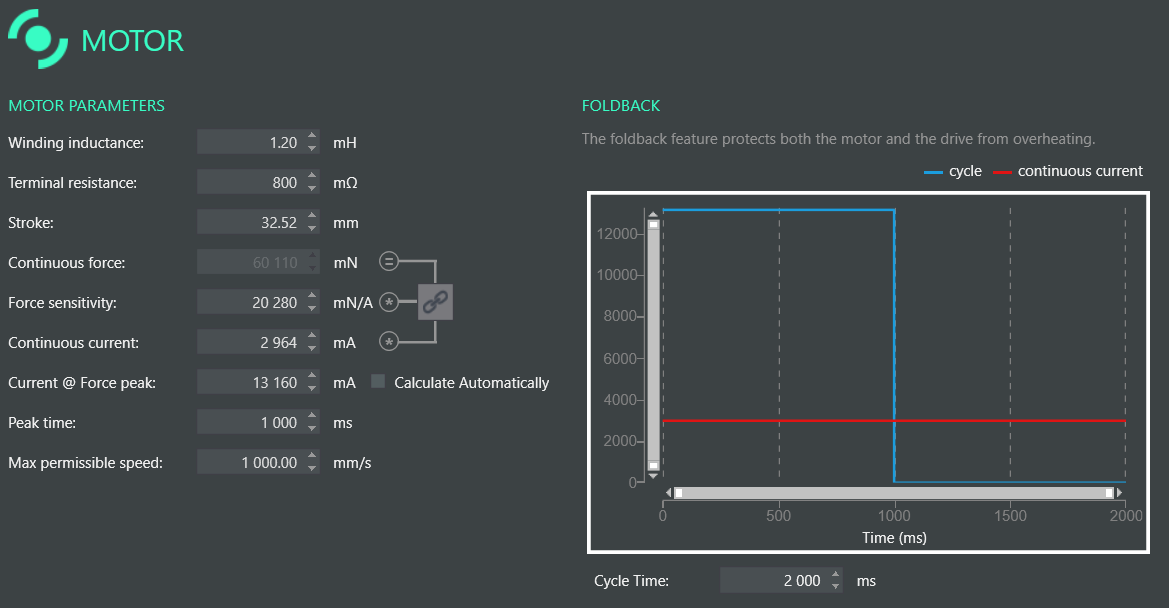Screen dimensions: 1169x608
Task: Click bottom handle of vertical chart scrollbar
Action: click(x=653, y=465)
